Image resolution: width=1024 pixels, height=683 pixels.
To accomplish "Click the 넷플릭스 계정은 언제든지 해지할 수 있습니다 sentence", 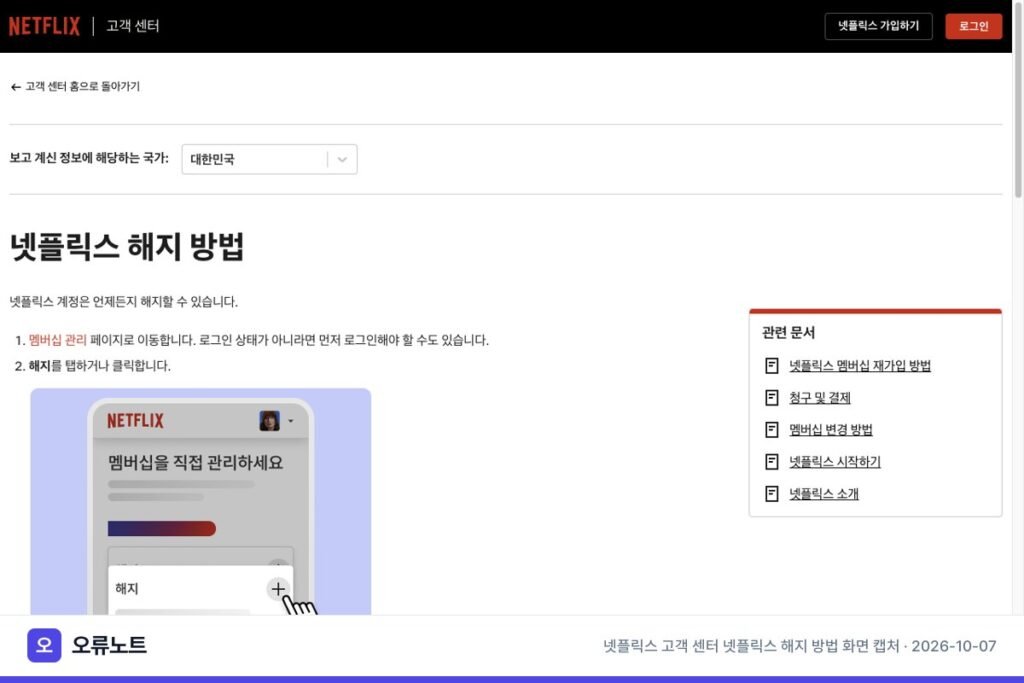I will click(x=123, y=302).
